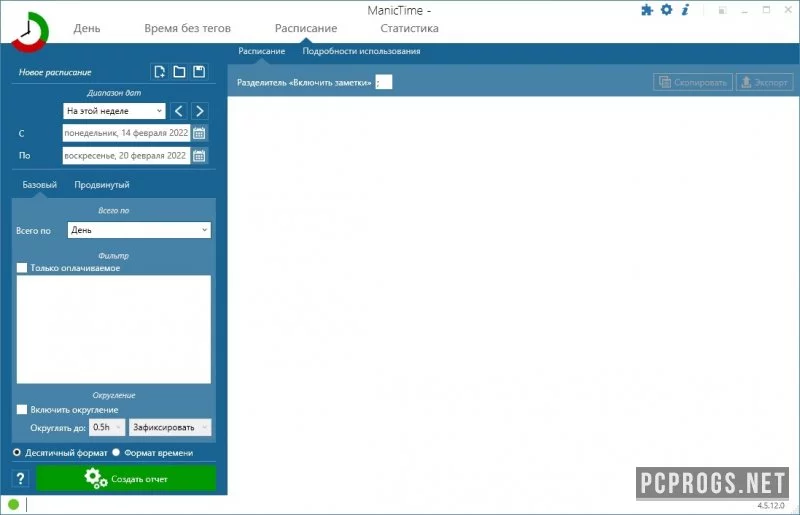Switch to Базовый settings tab
This screenshot has height=515, width=800.
(x=39, y=185)
